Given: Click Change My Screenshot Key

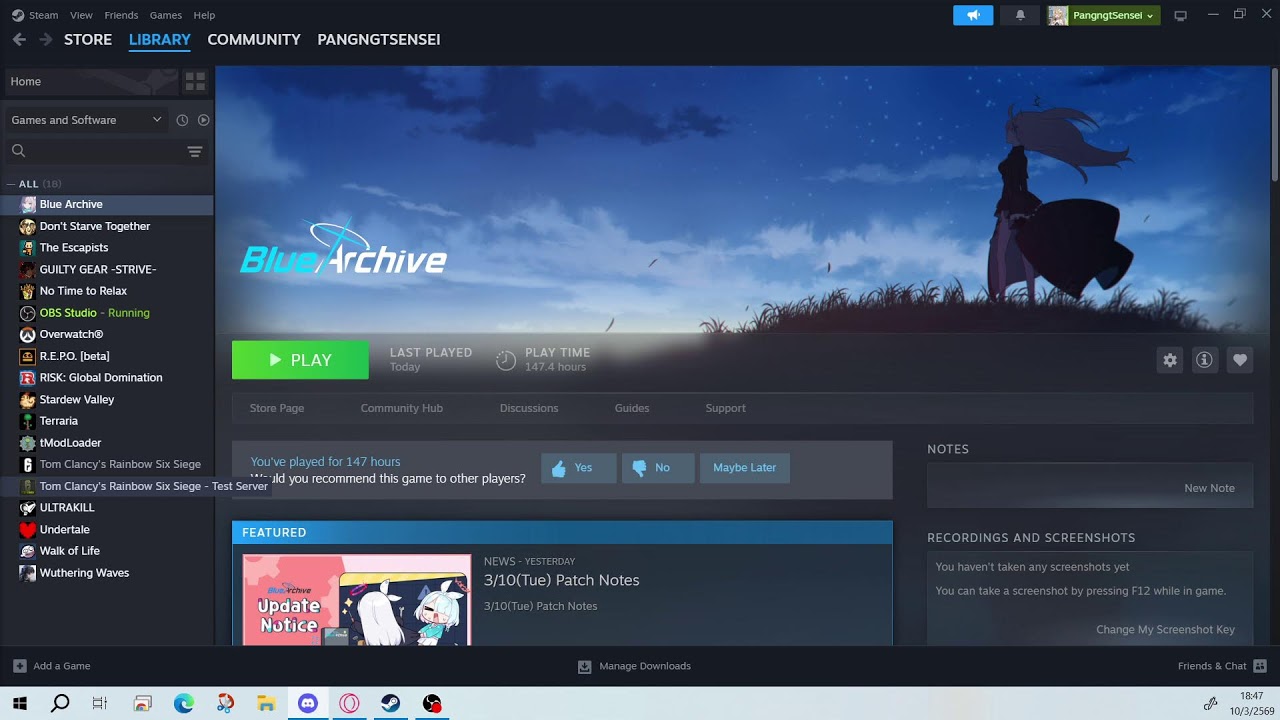Looking at the screenshot, I should pyautogui.click(x=1166, y=630).
